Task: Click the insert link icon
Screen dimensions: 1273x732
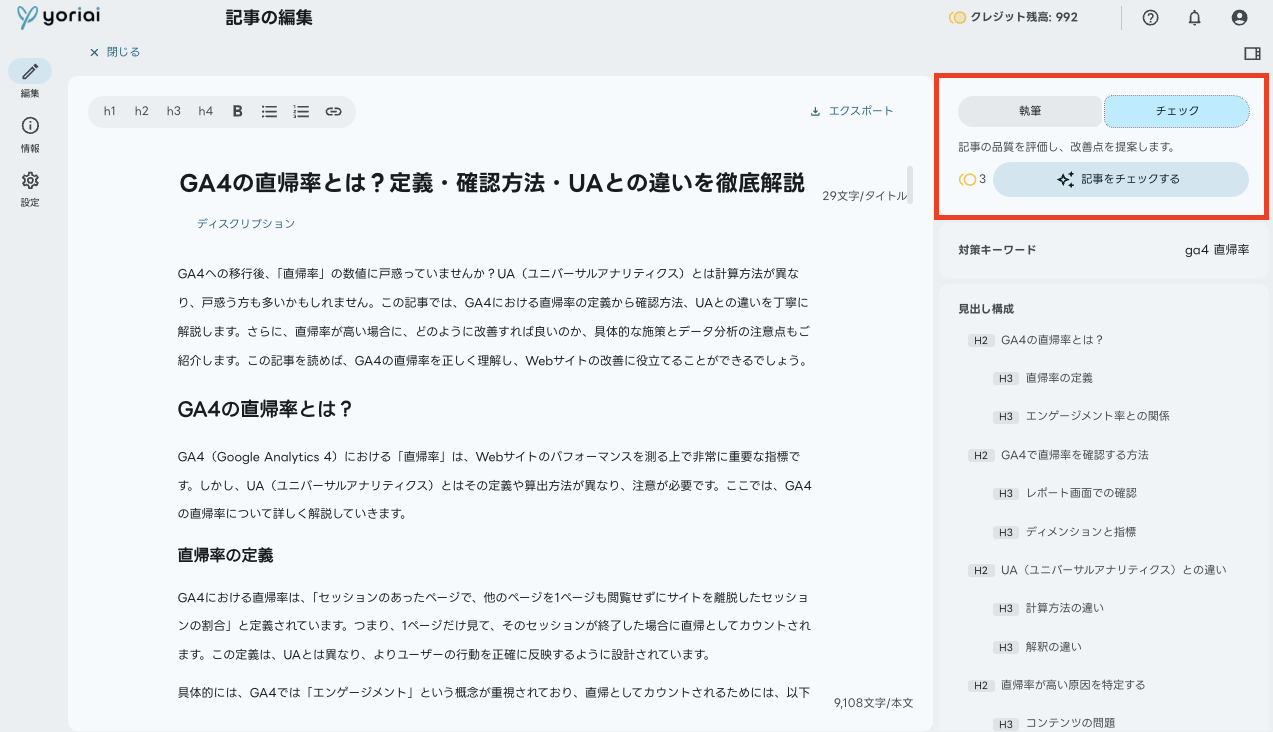Action: (x=333, y=111)
